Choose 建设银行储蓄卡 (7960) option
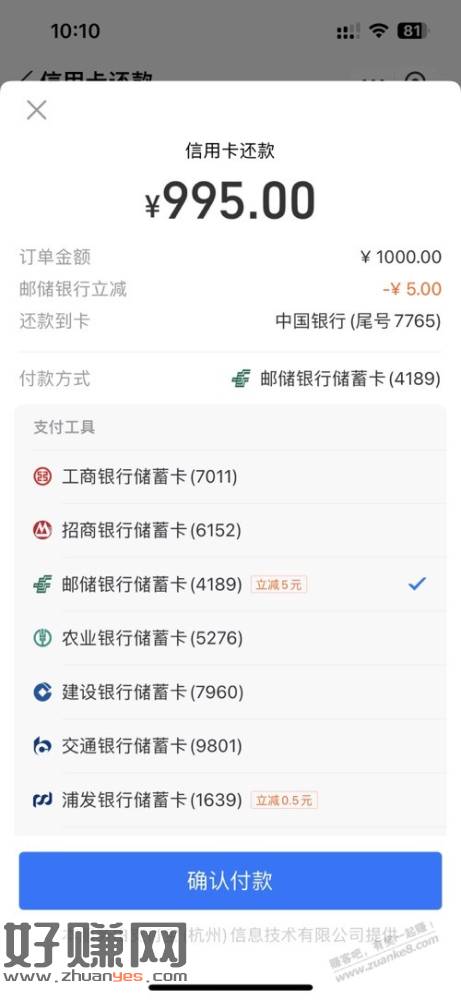Screen dimensions: 461x1000 click(230, 692)
